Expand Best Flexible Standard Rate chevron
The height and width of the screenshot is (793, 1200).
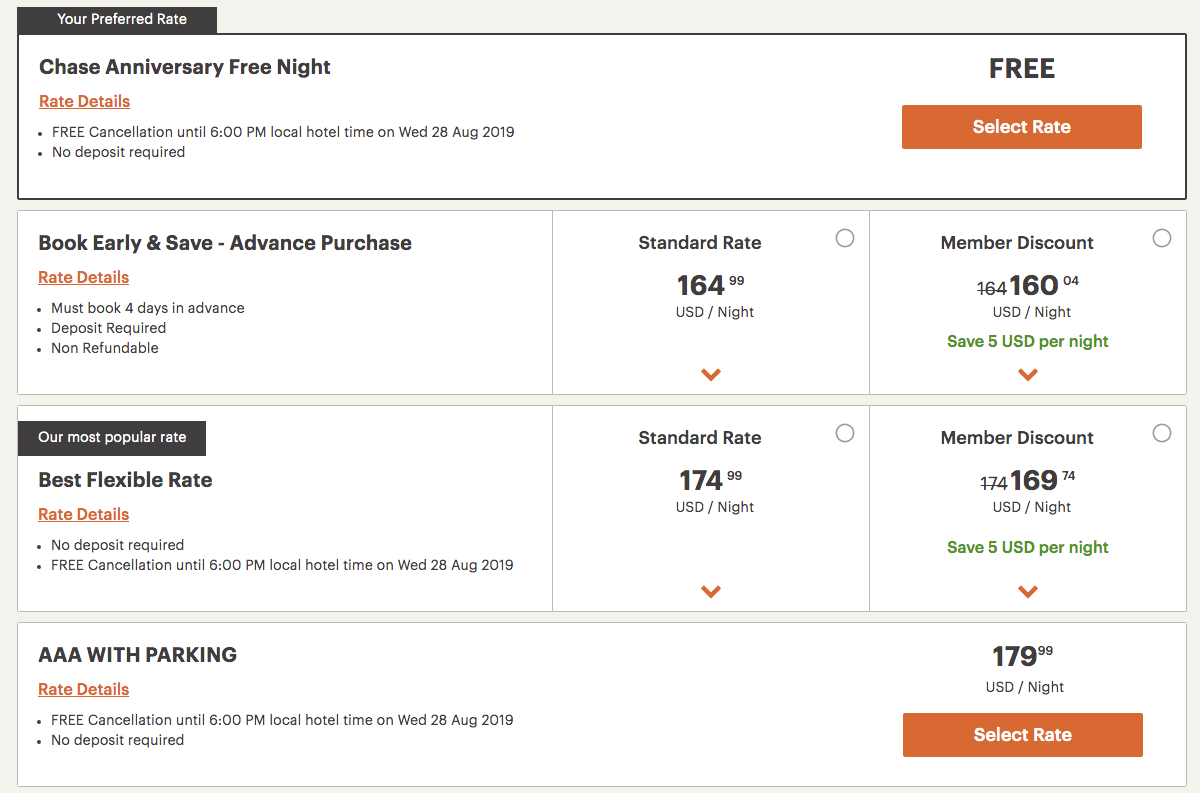711,592
